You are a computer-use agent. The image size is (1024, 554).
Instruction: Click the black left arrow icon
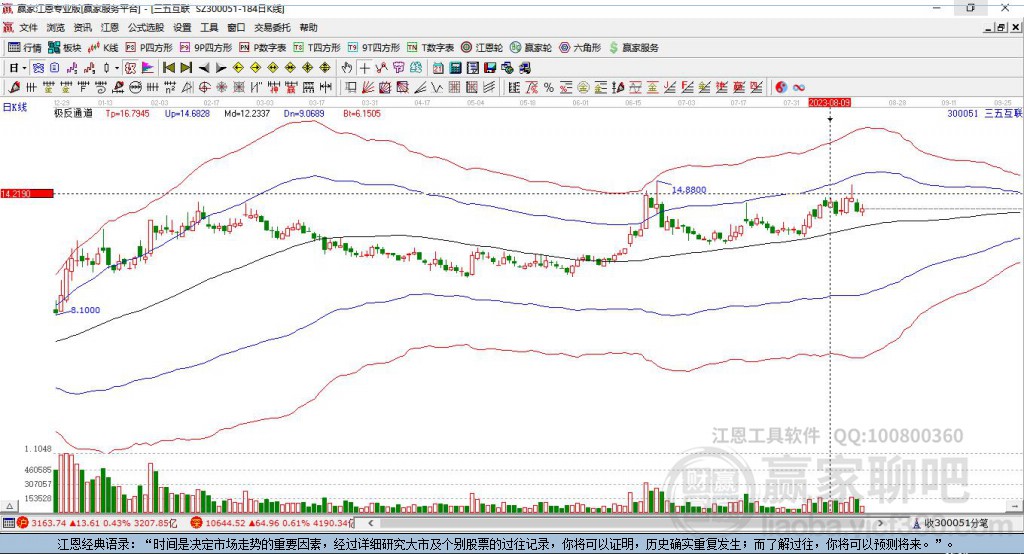tap(204, 68)
